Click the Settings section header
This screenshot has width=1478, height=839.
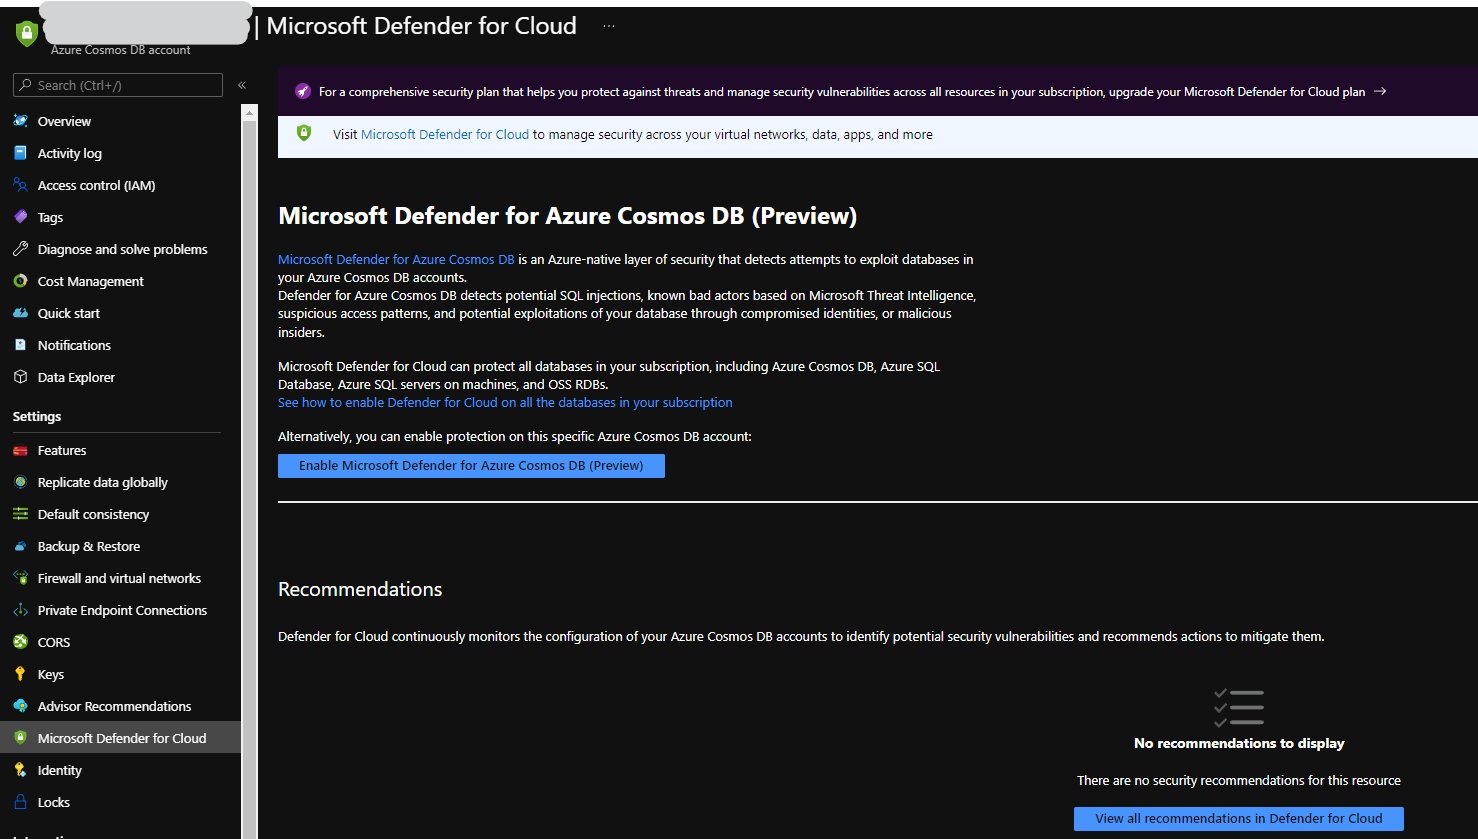(x=37, y=416)
